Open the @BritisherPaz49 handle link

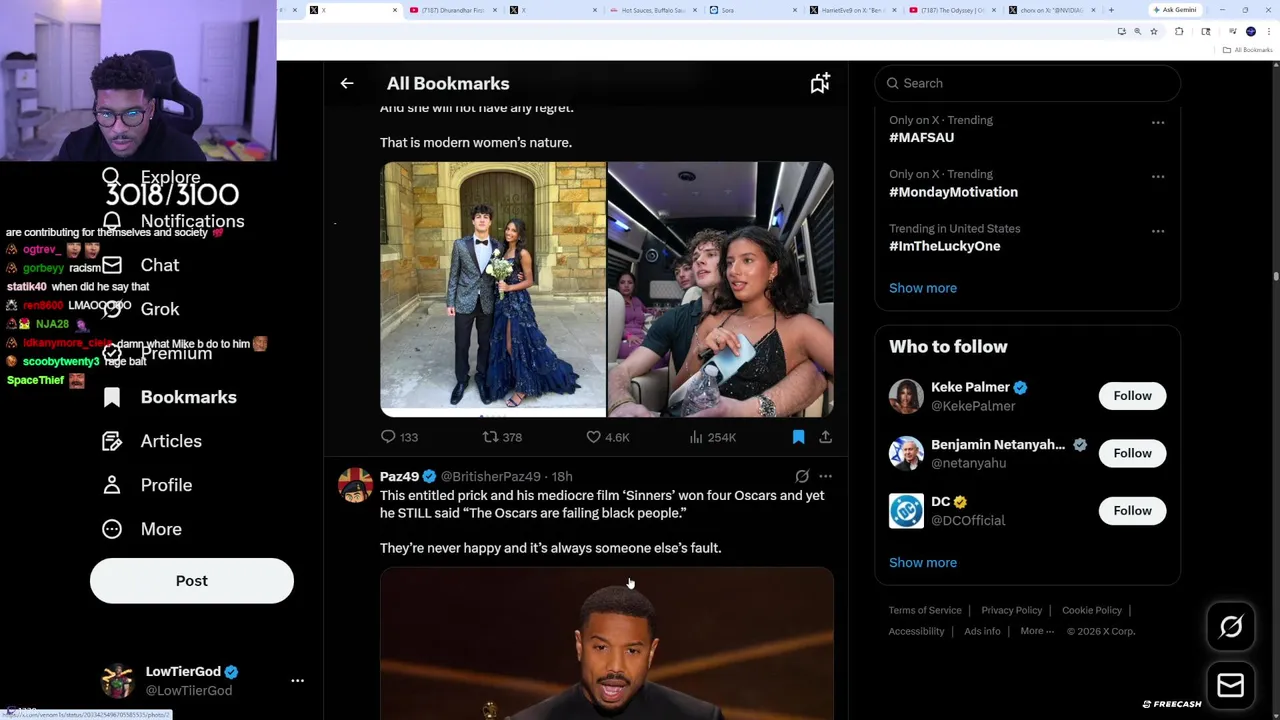click(x=491, y=477)
